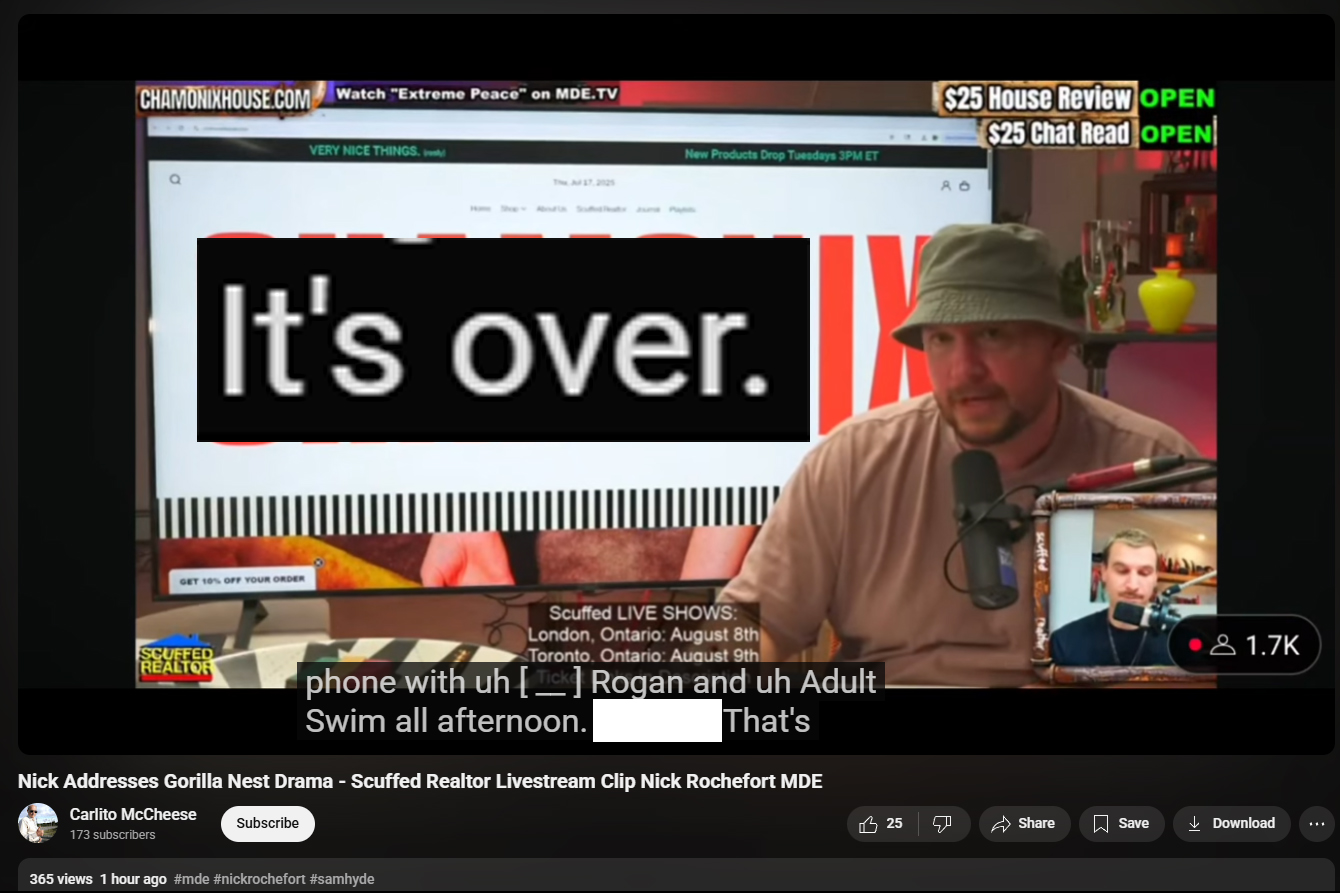Share the video
1340x893 pixels.
(x=1024, y=824)
